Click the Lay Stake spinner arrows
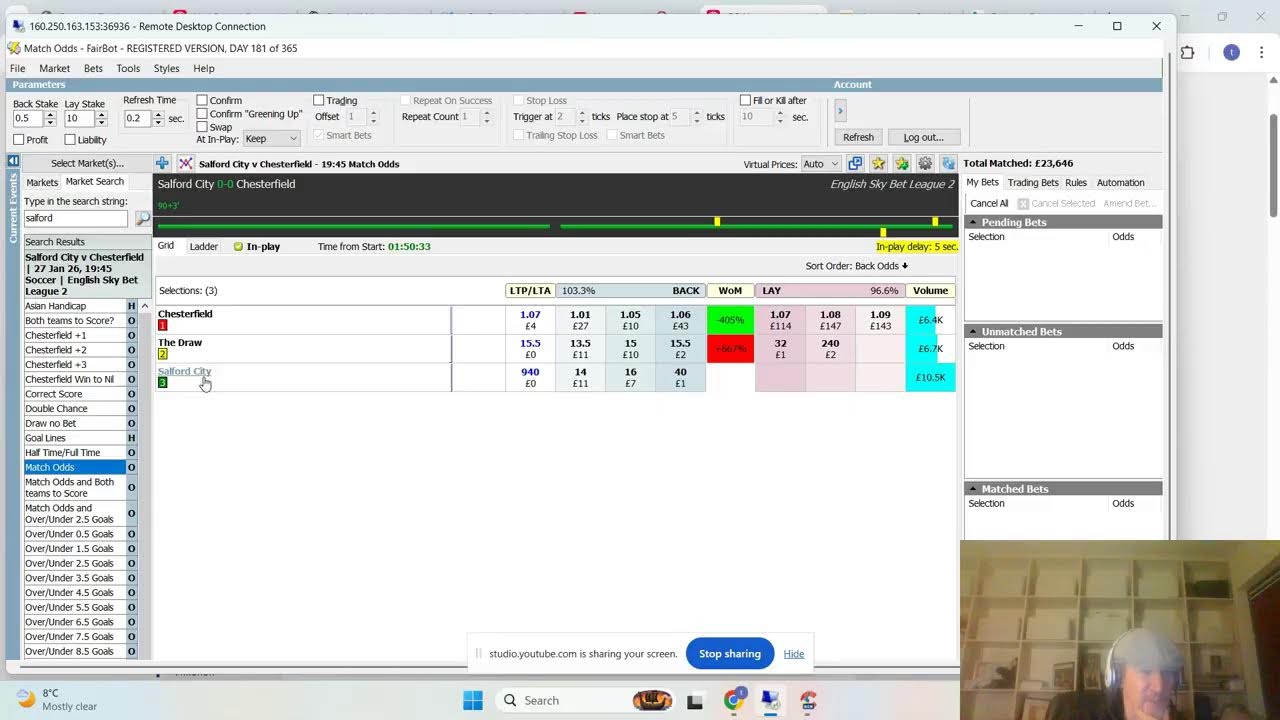This screenshot has width=1280, height=720. [x=101, y=118]
